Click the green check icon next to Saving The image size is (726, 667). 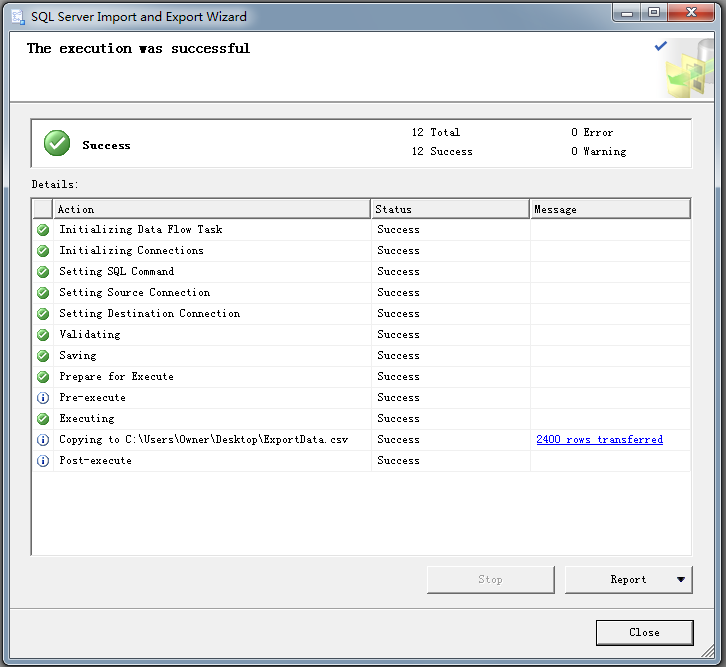tap(43, 356)
